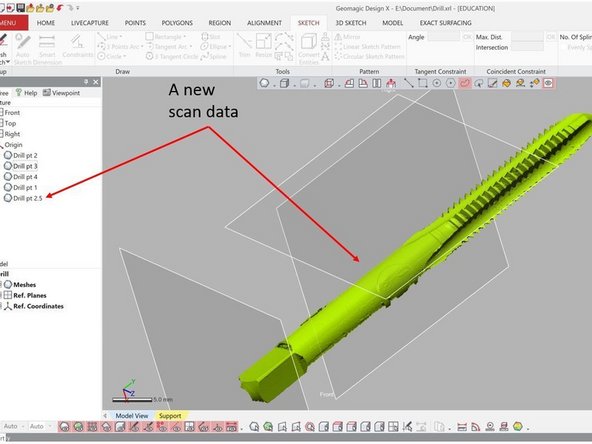Open the Viewpoint panel tab

[x=61, y=93]
